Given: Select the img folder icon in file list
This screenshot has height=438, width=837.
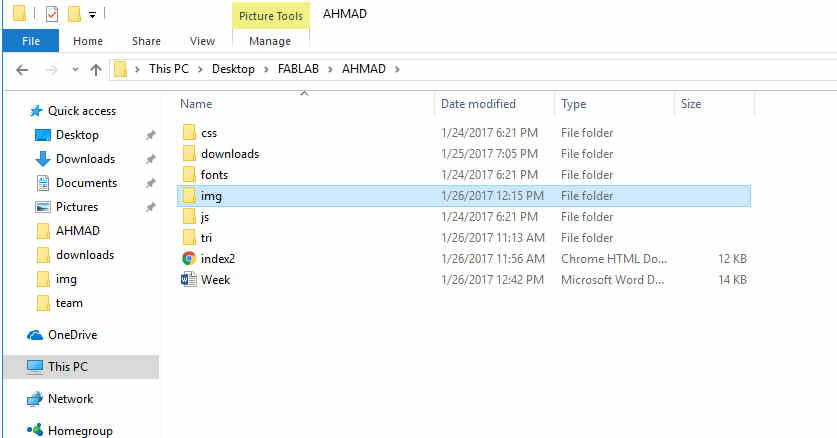Looking at the screenshot, I should click(x=189, y=195).
